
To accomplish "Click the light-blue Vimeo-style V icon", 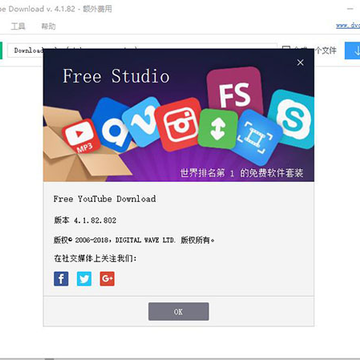I will point(142,121).
